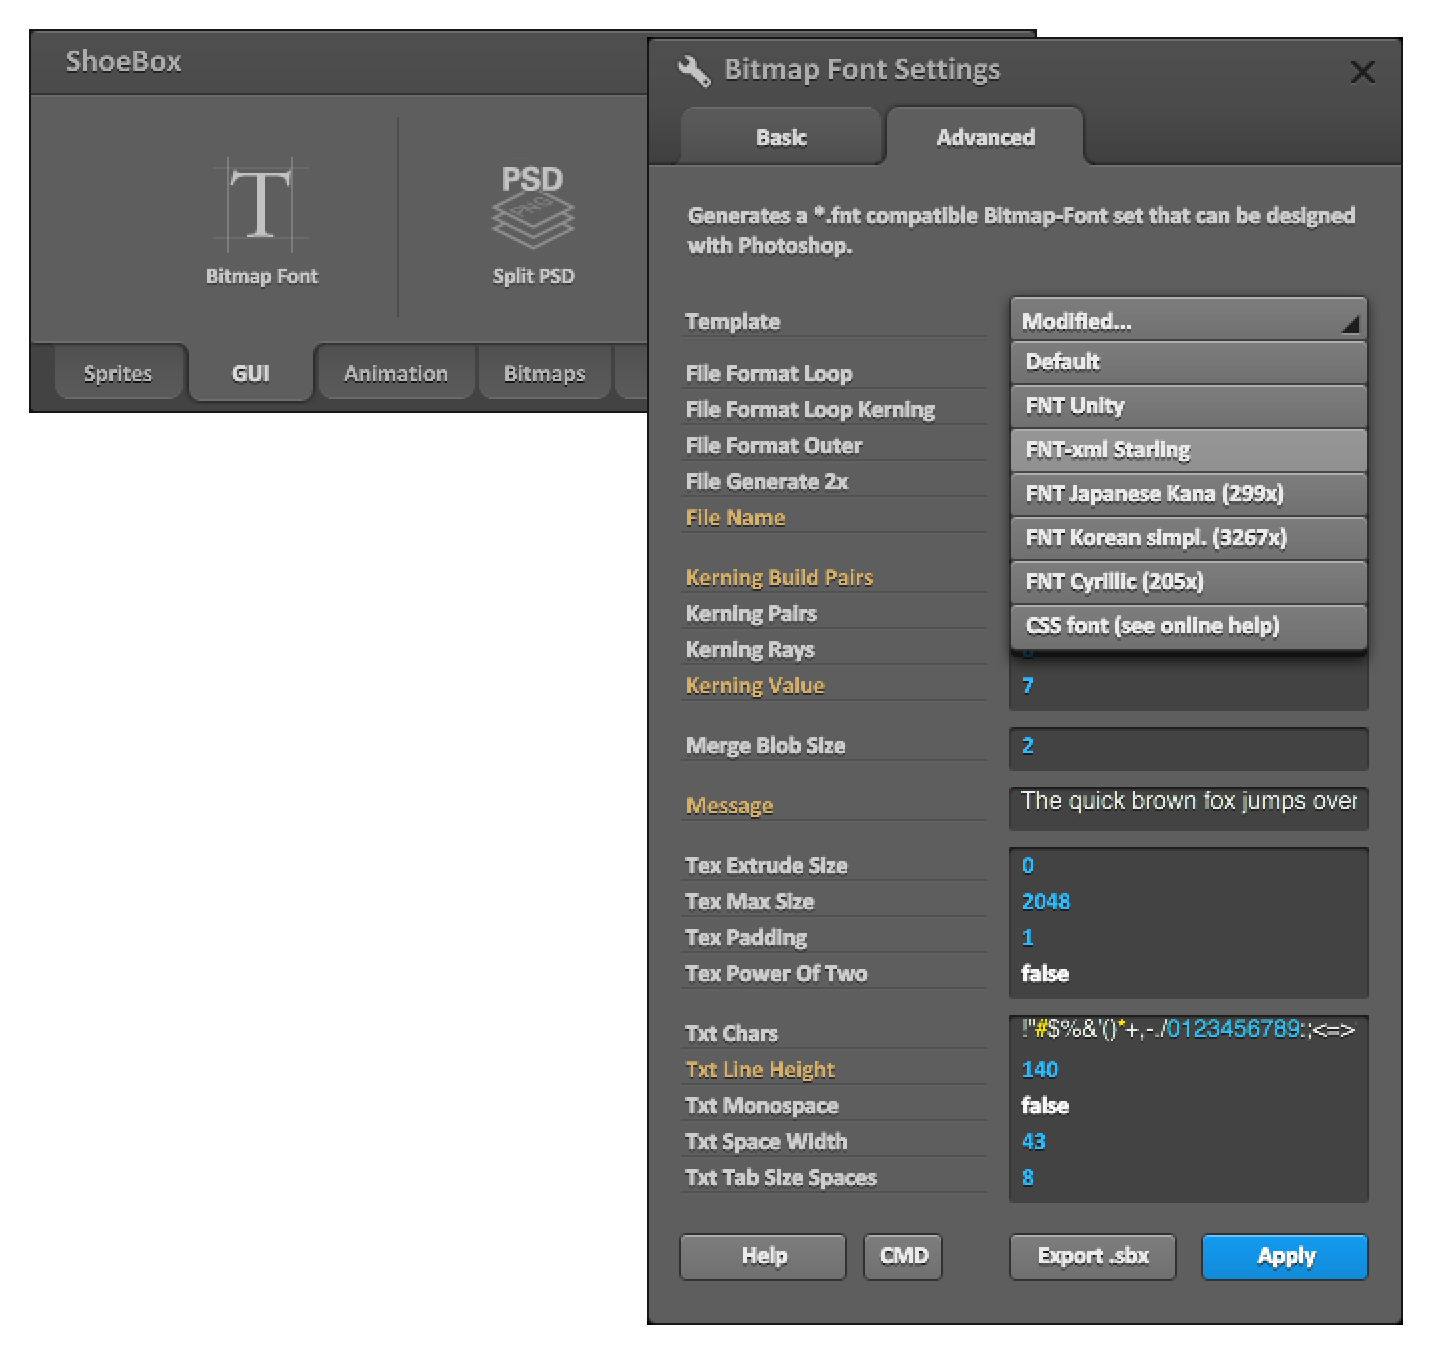
Task: Click the Export .sbx button
Action: pyautogui.click(x=1093, y=1256)
